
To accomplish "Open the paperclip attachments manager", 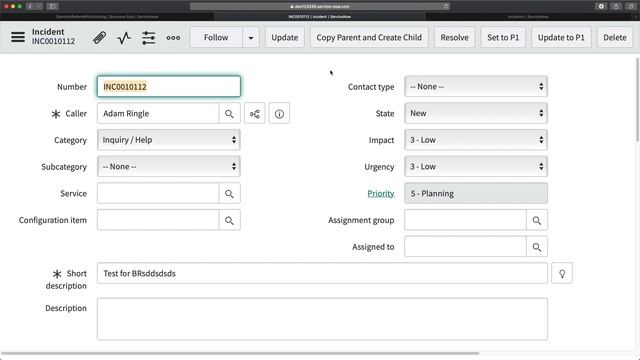I will (x=99, y=38).
